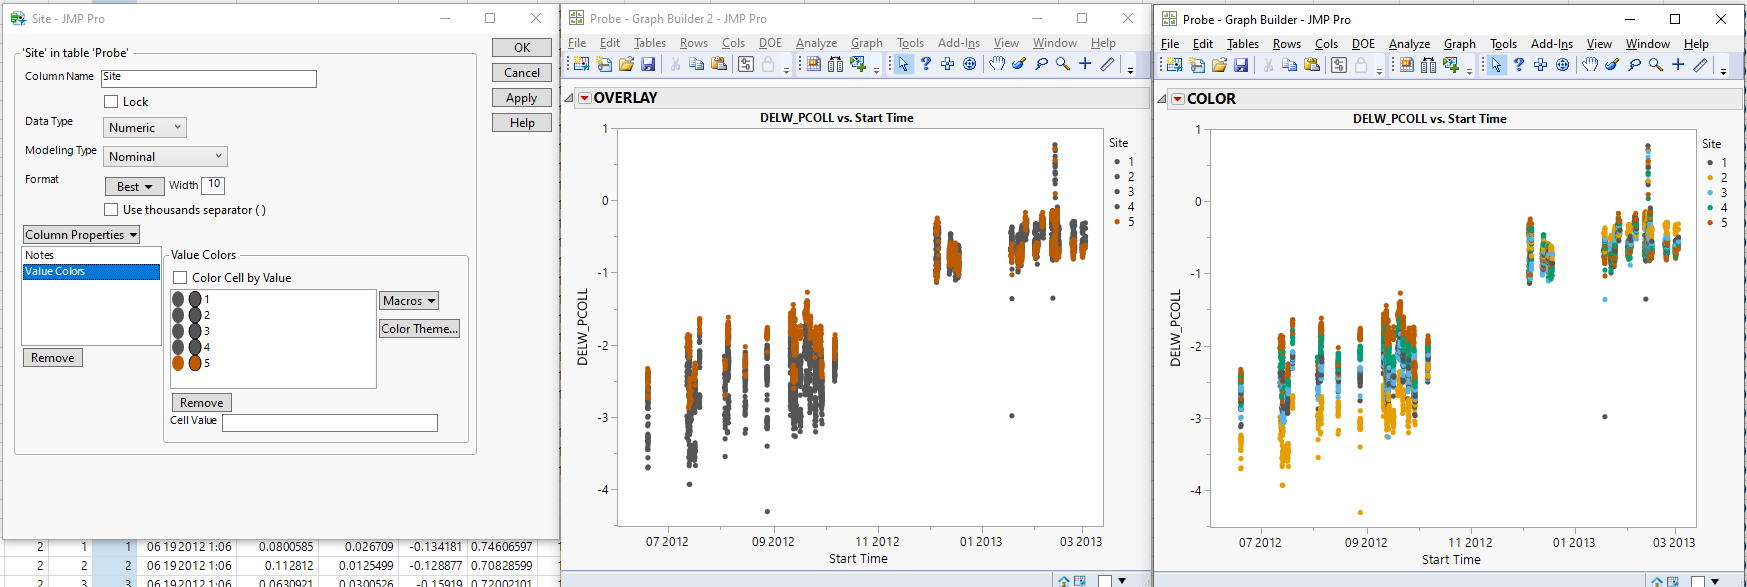Image resolution: width=1747 pixels, height=587 pixels.
Task: Click Save disk icon in Probe - Graph Builder toolbar
Action: pyautogui.click(x=1241, y=65)
